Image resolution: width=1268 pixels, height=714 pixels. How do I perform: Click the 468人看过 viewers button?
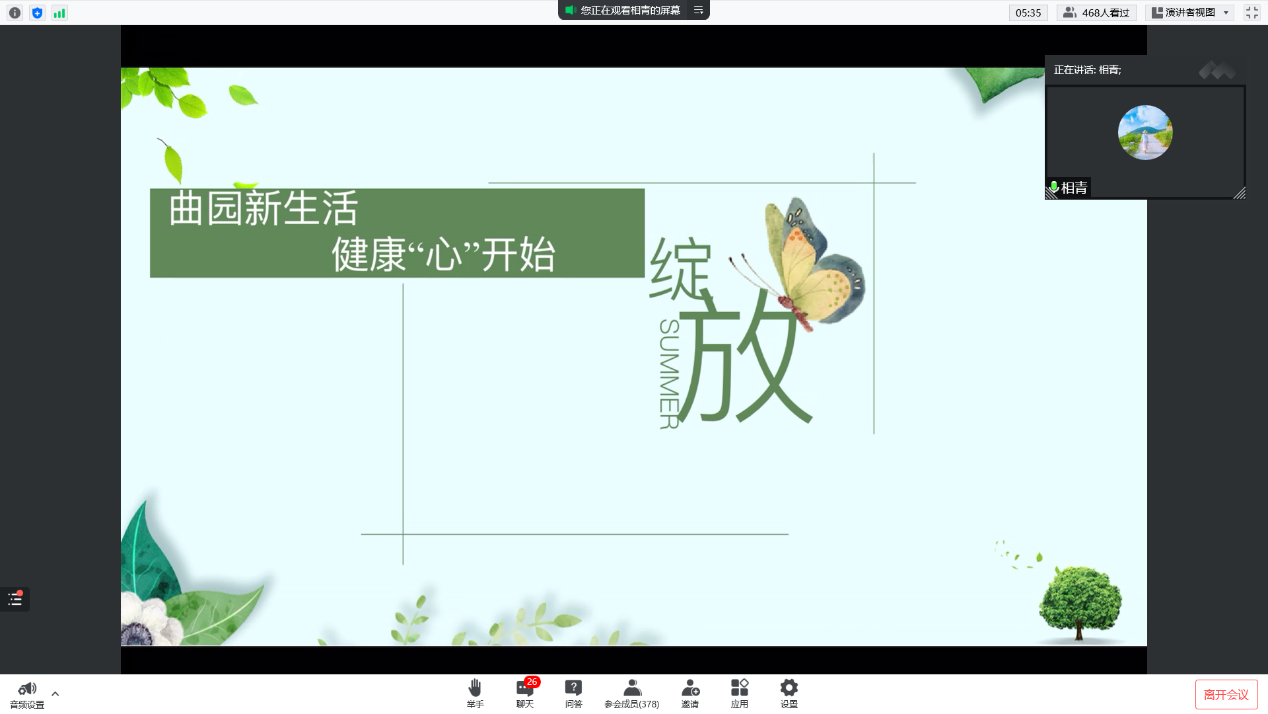click(1097, 13)
